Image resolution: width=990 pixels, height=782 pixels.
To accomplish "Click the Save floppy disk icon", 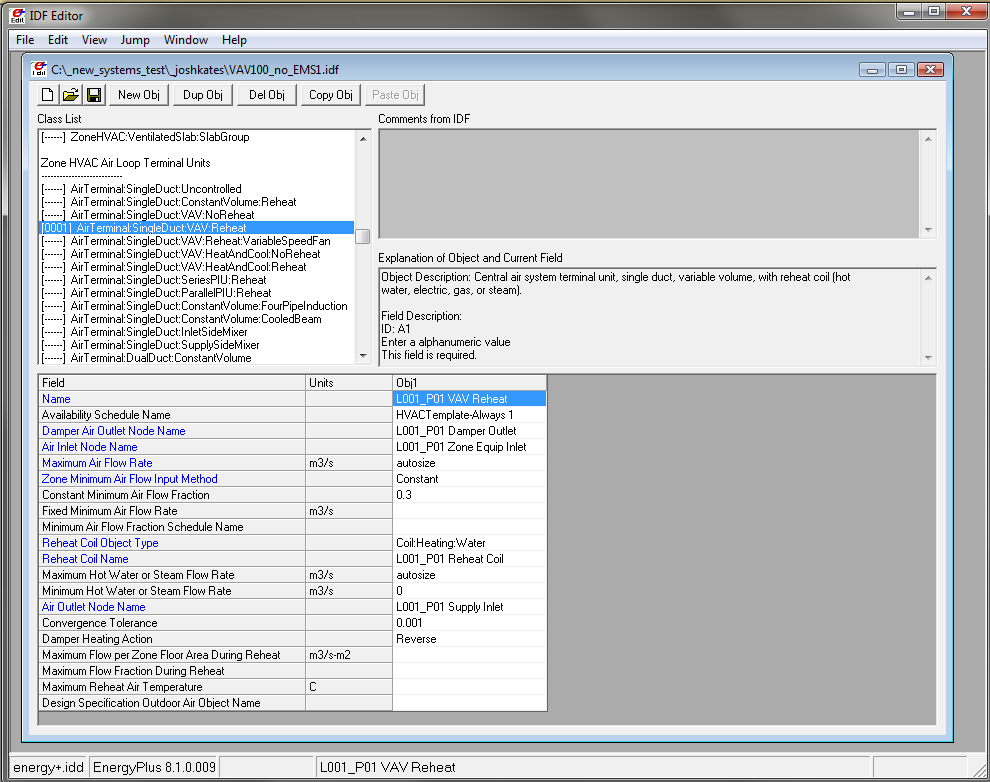I will [94, 95].
